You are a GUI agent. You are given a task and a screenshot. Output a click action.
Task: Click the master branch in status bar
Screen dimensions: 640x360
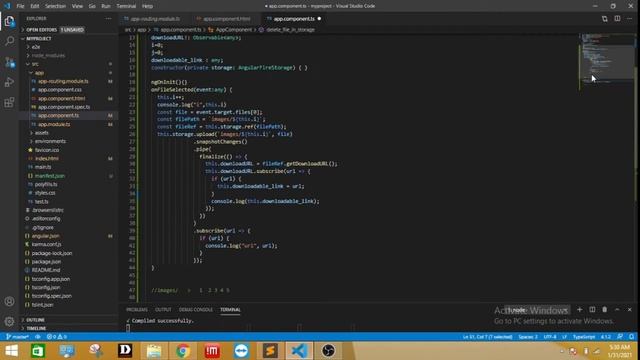pos(17,337)
